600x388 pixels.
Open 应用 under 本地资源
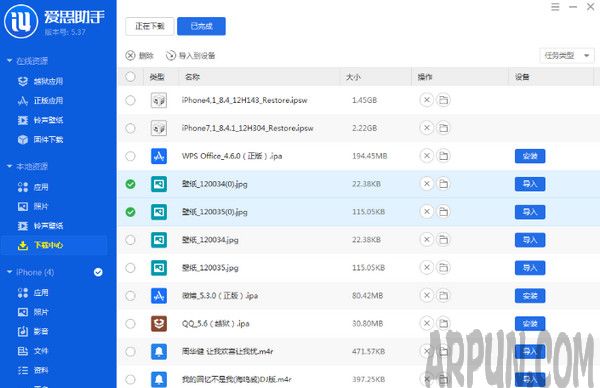[33, 187]
